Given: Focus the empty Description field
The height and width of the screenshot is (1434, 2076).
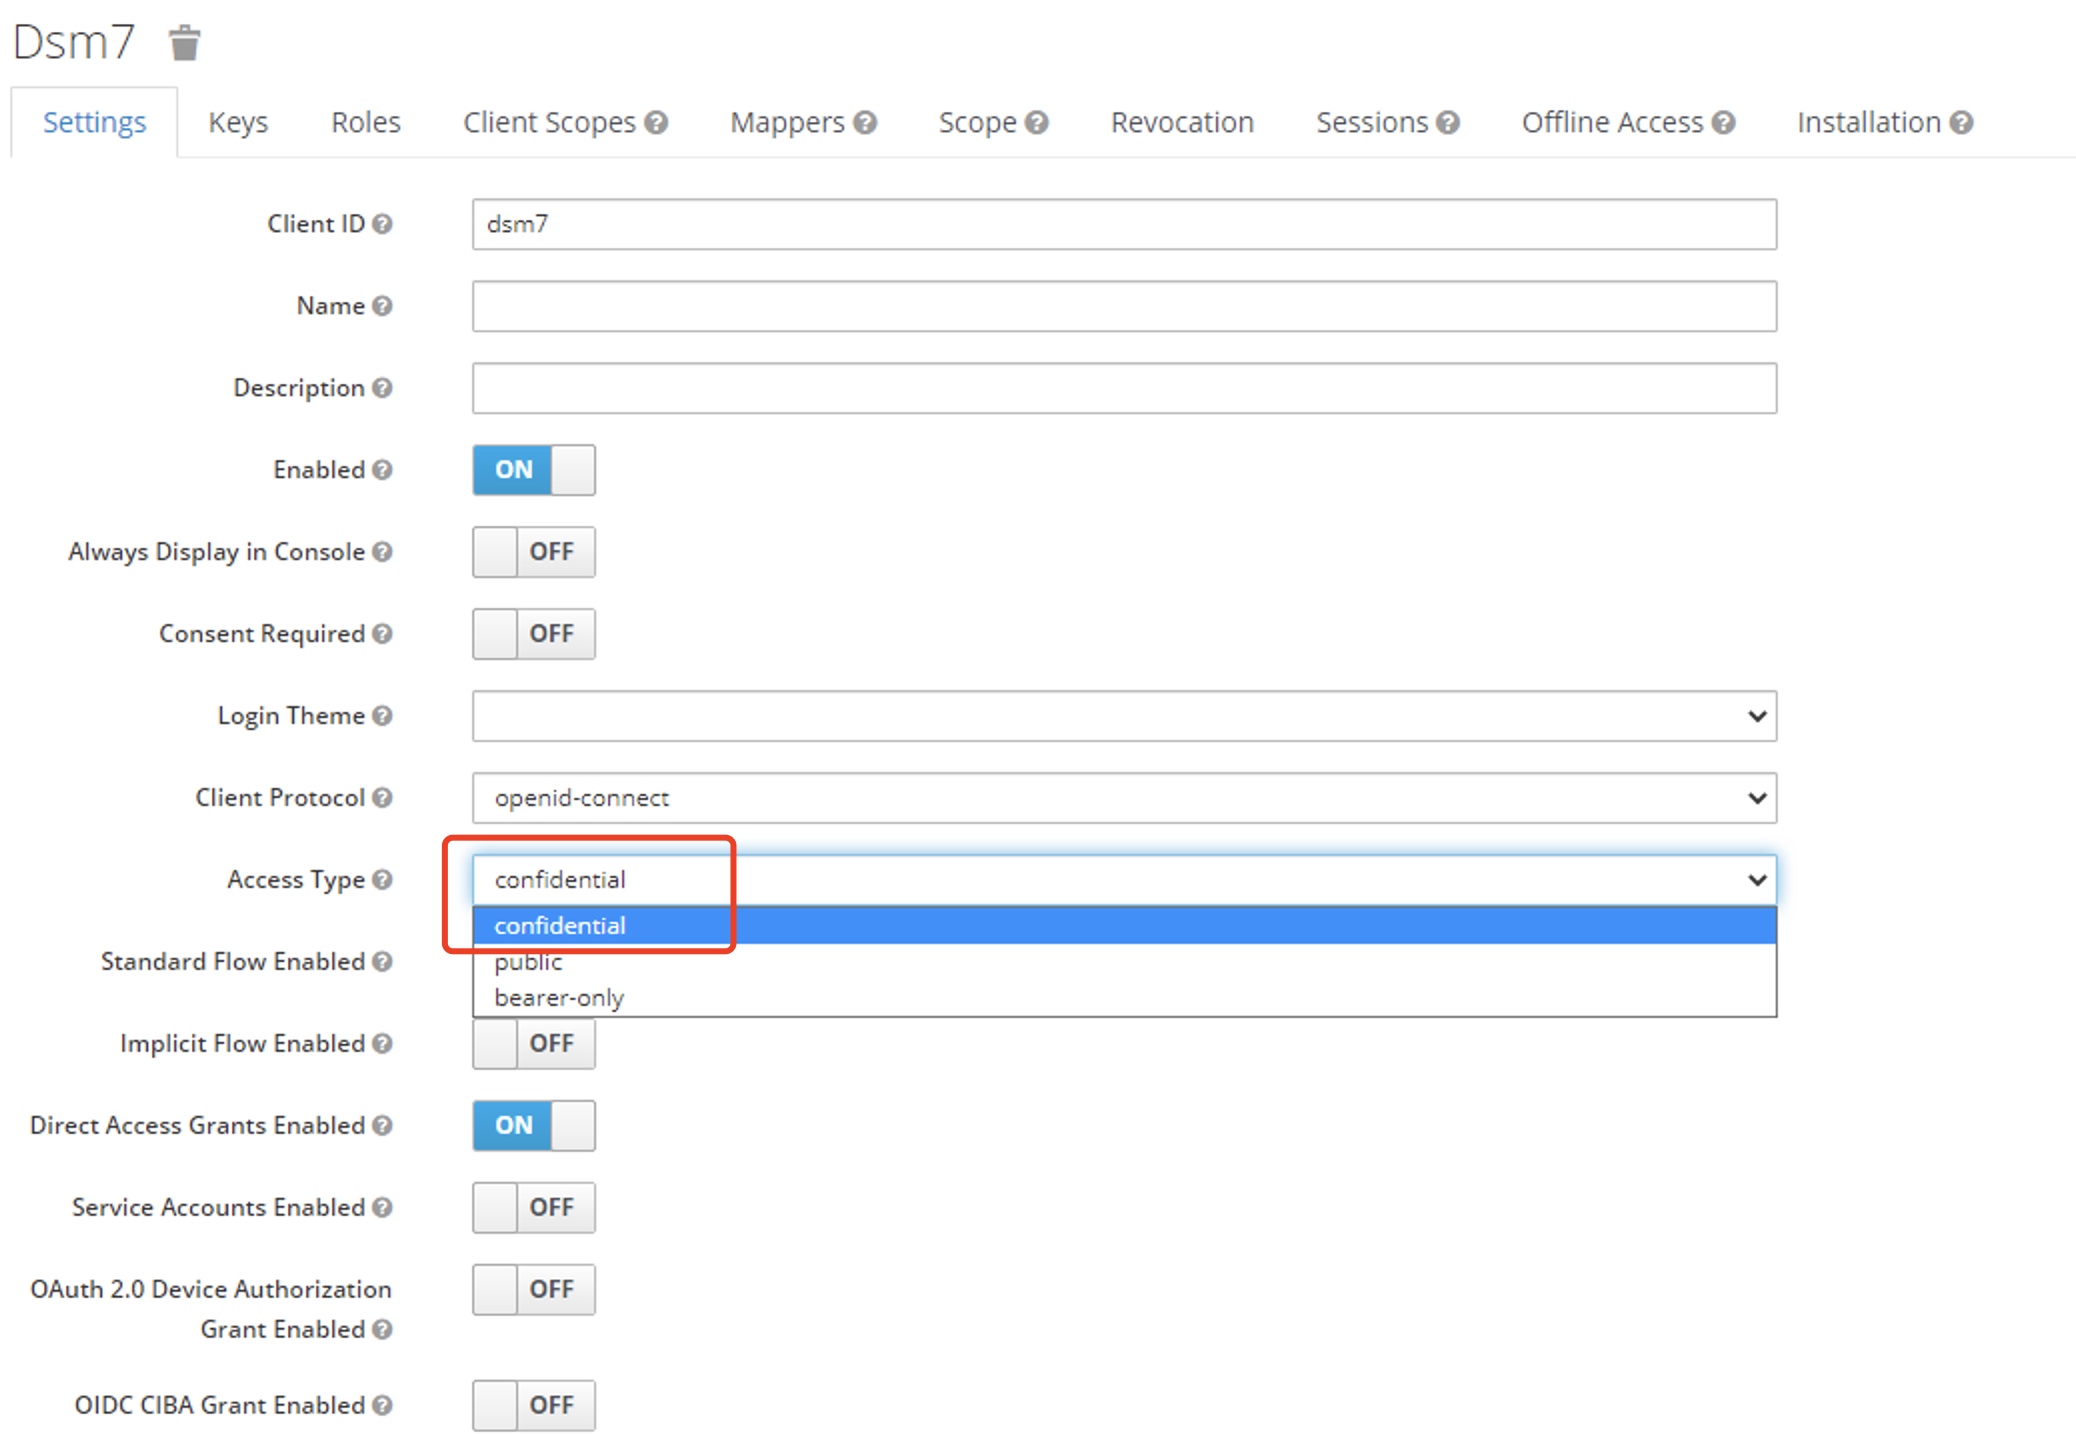Looking at the screenshot, I should pos(1124,388).
